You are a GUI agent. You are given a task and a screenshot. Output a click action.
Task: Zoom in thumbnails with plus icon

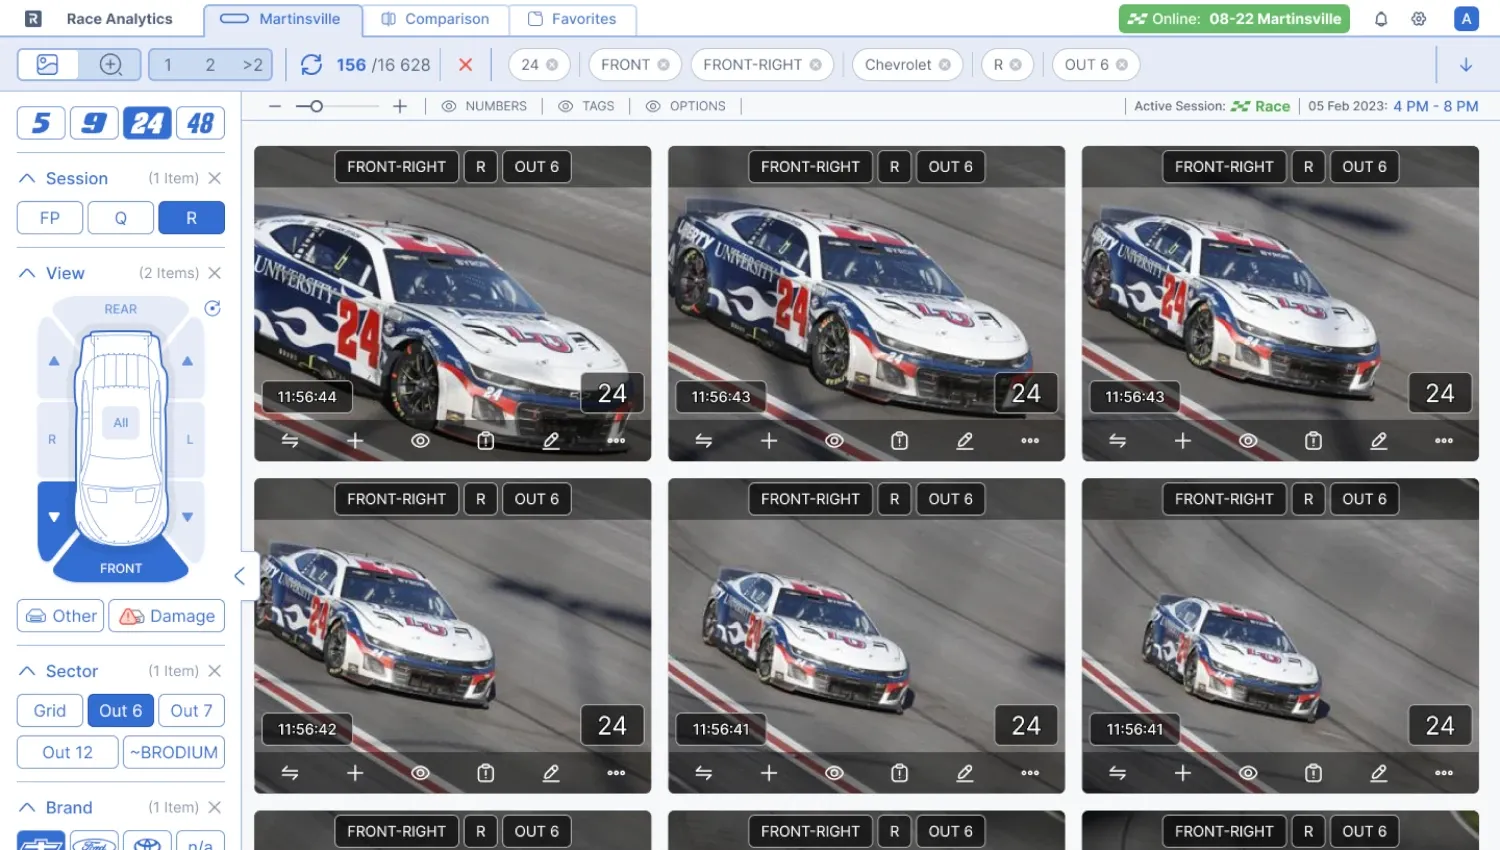coord(400,106)
